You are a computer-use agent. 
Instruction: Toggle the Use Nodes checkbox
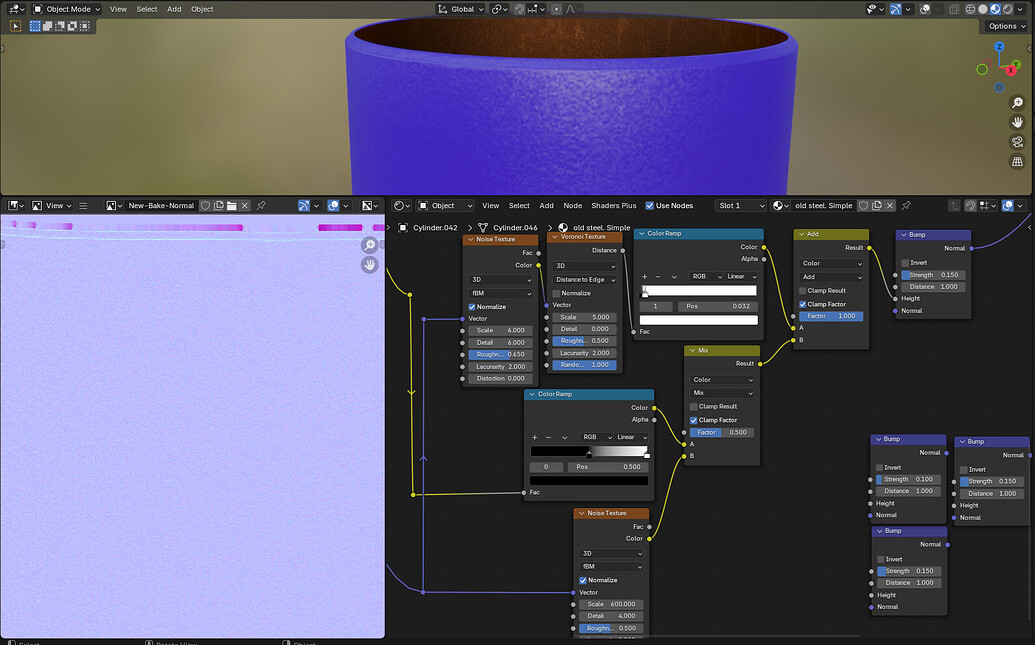click(x=650, y=206)
